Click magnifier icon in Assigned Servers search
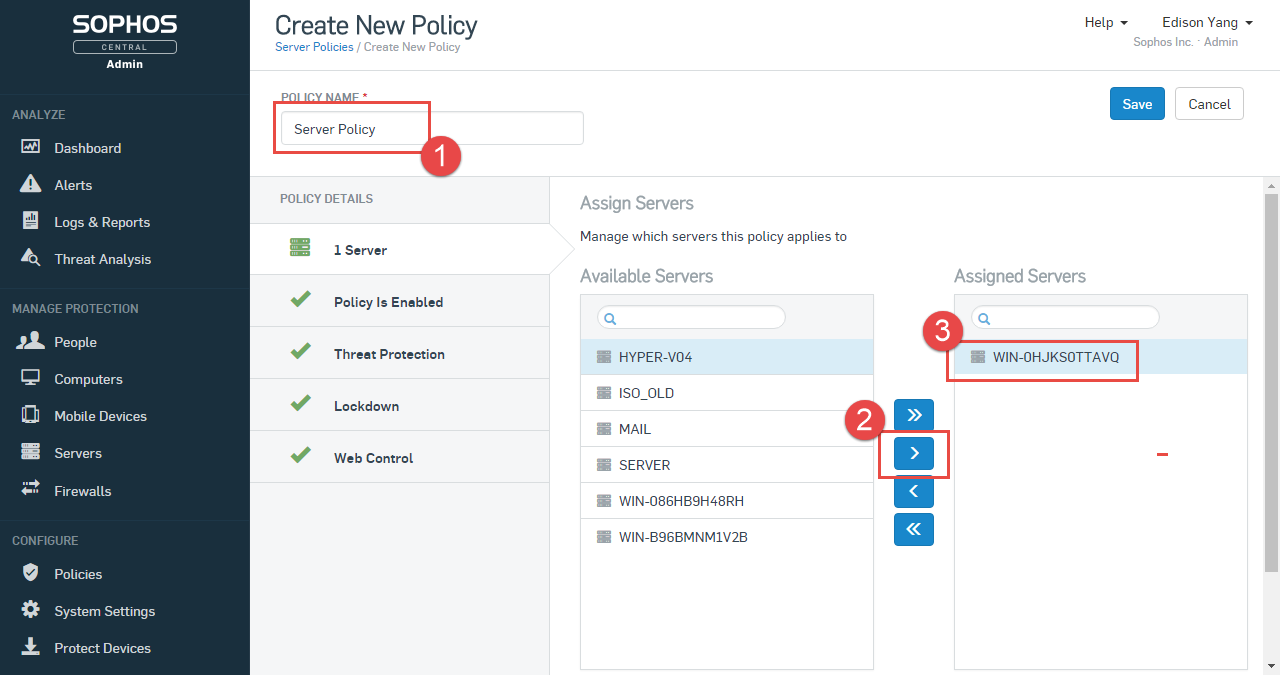Screen dimensions: 1280x675 985,318
